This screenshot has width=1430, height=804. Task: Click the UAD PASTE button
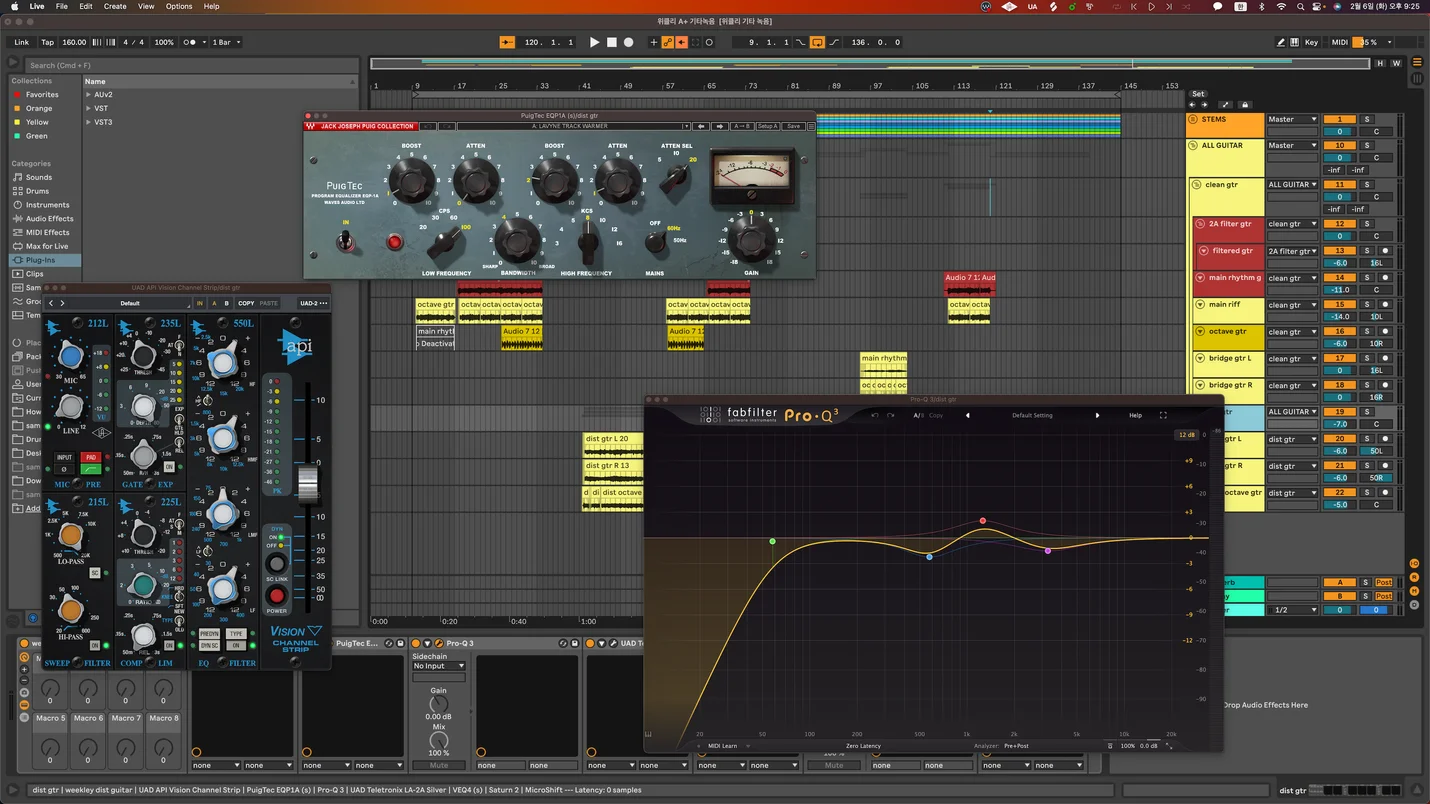pos(268,303)
